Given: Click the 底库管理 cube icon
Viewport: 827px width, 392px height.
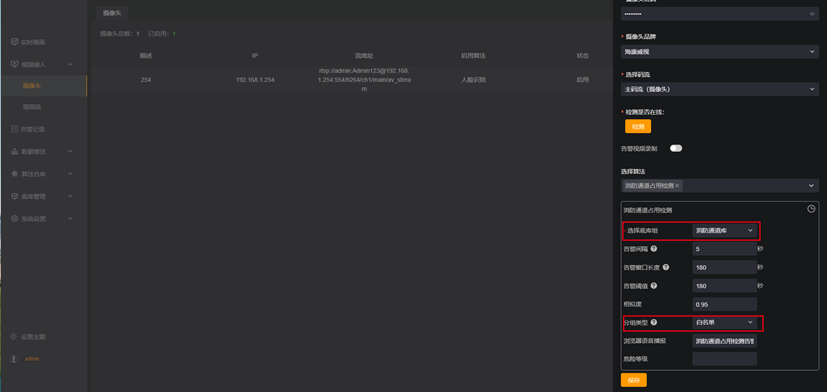Looking at the screenshot, I should 14,196.
